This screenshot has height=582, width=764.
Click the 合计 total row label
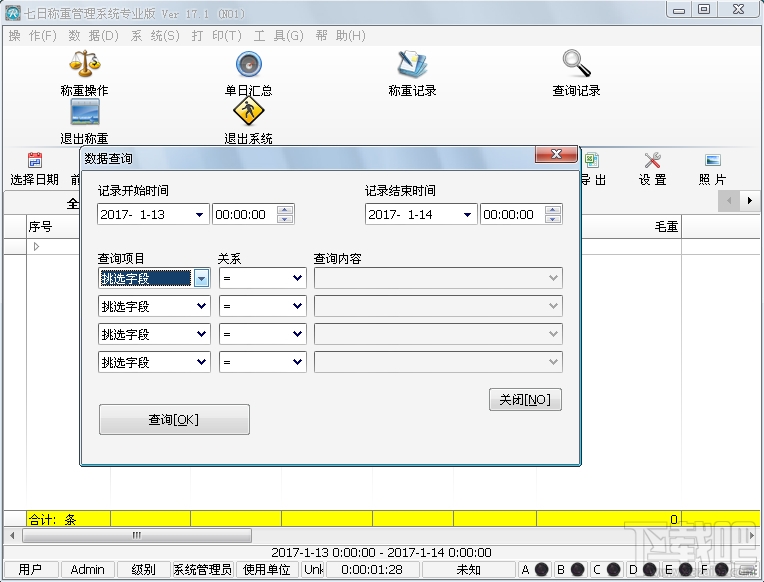(53, 519)
